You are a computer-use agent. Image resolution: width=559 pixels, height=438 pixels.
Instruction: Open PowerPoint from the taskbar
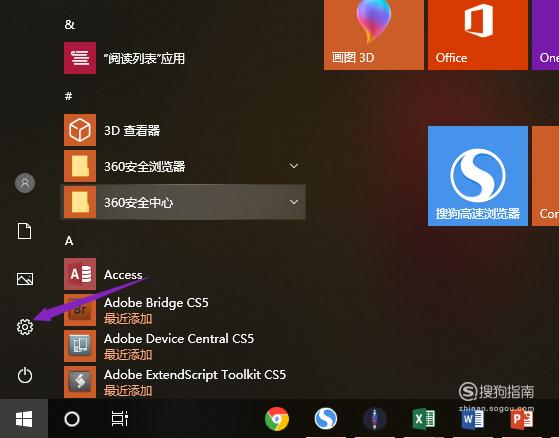pyautogui.click(x=522, y=419)
